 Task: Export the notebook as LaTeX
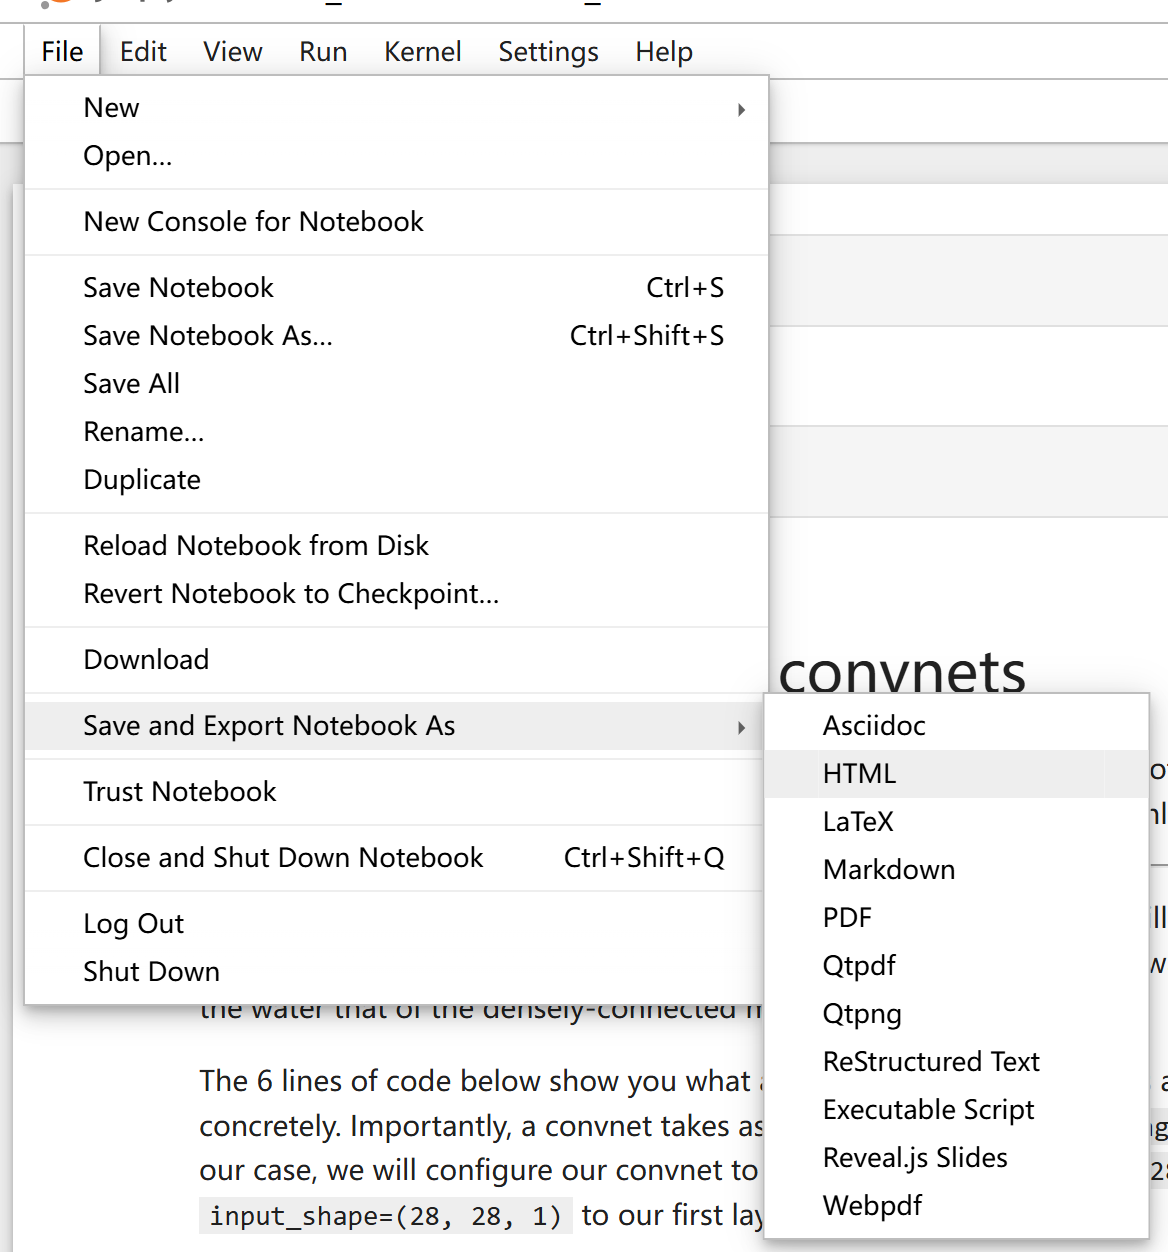(857, 821)
